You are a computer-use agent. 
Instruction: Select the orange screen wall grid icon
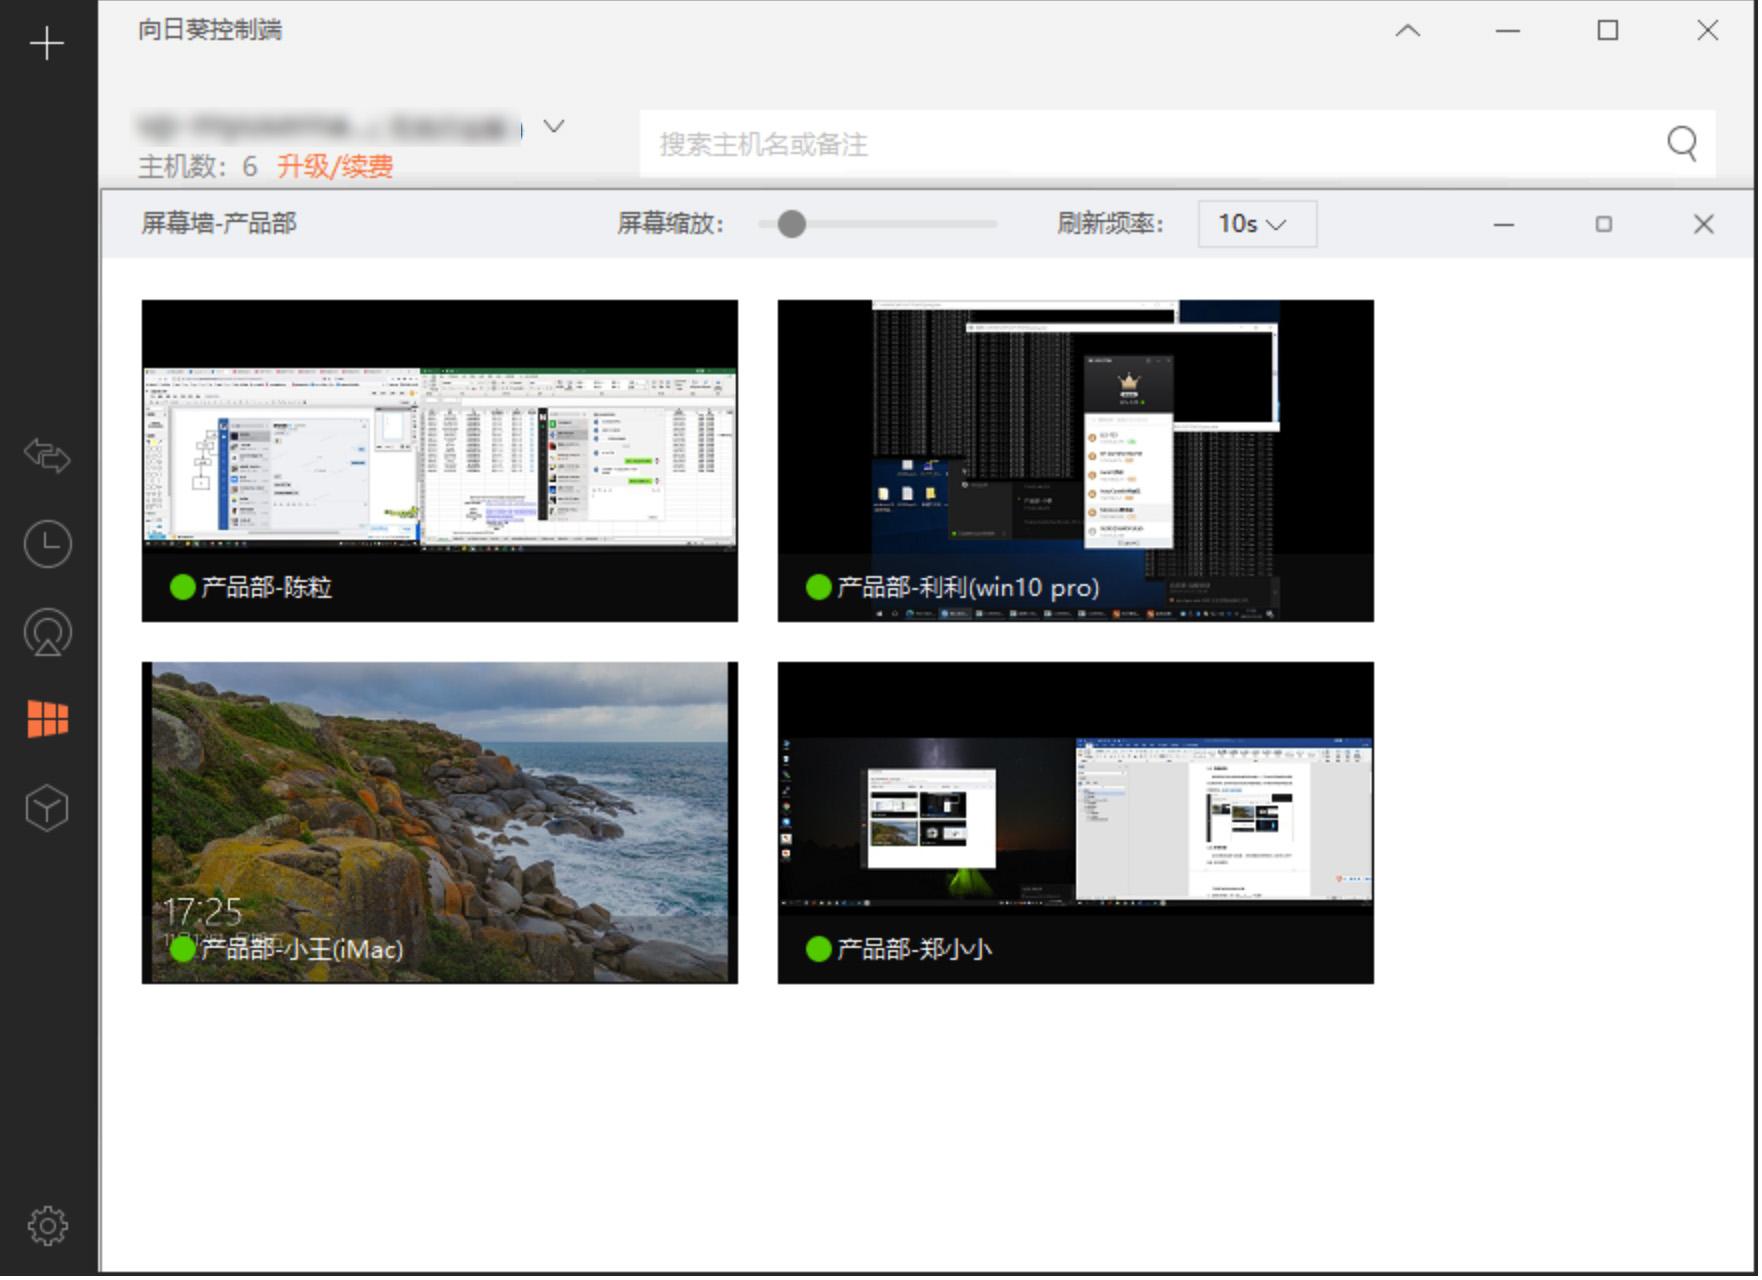point(47,719)
